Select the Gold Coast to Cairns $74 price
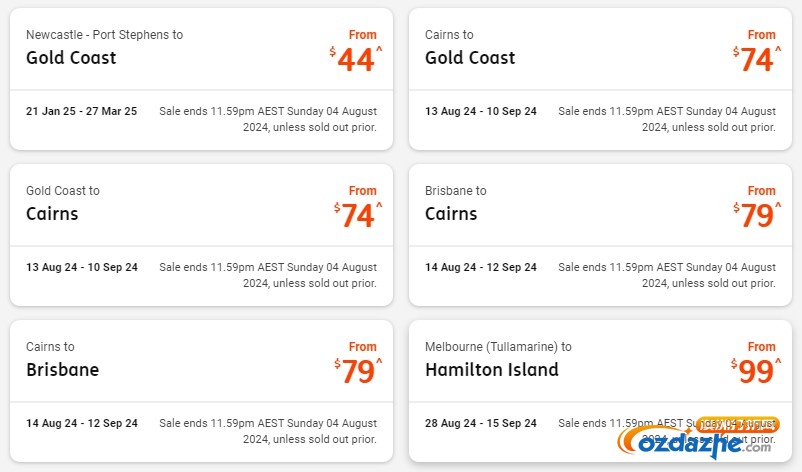Screen dimensions: 802x472 tap(358, 215)
